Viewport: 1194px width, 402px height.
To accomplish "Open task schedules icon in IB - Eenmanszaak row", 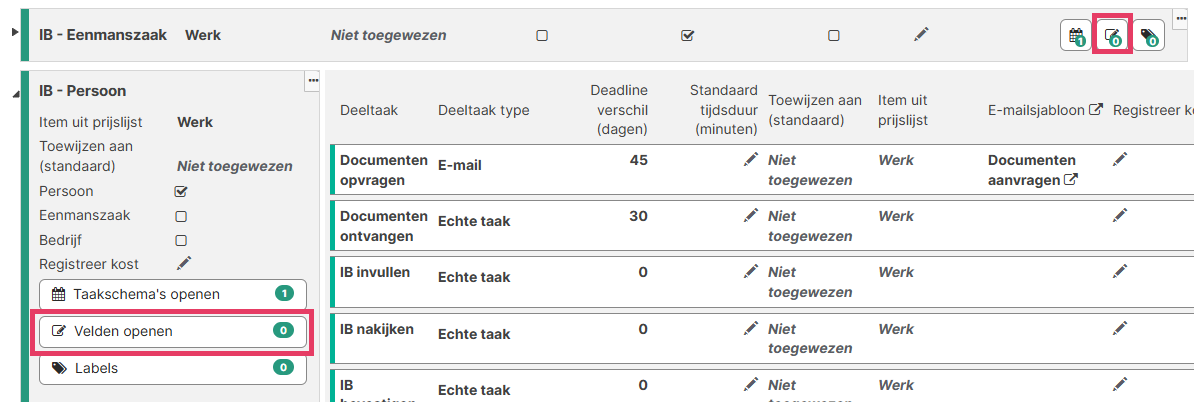I will pos(1076,37).
